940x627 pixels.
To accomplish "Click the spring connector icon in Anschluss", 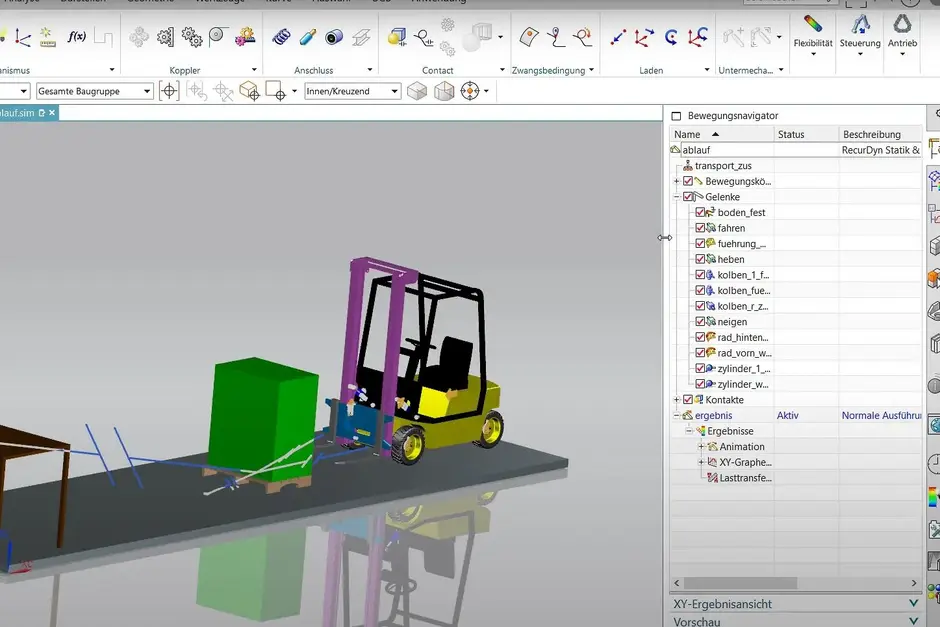I will (282, 37).
